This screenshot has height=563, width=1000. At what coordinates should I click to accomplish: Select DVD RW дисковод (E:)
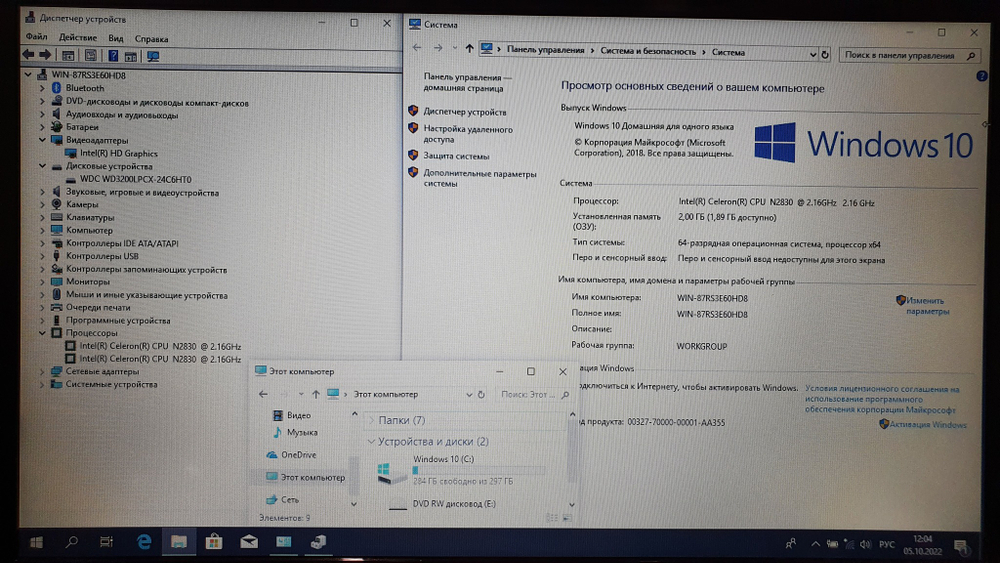point(454,504)
